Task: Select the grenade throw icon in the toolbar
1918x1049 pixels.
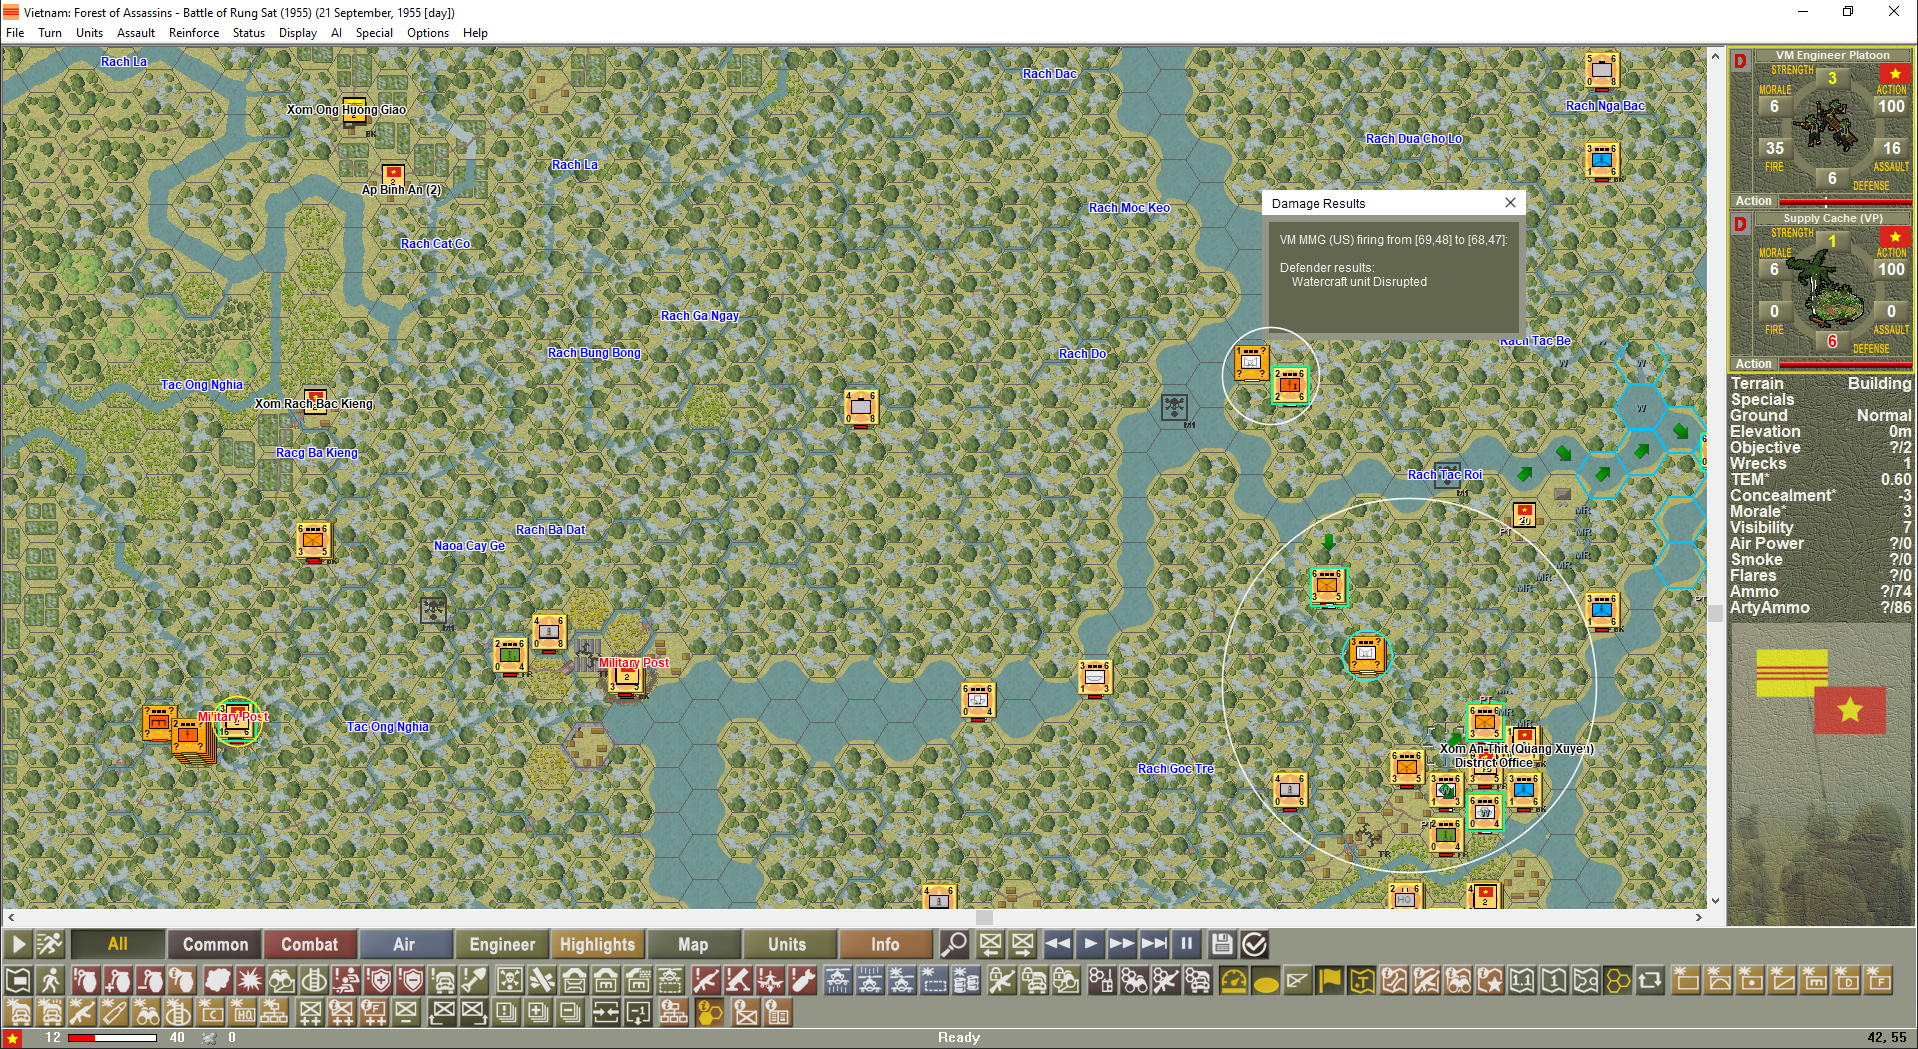Action: click(84, 981)
